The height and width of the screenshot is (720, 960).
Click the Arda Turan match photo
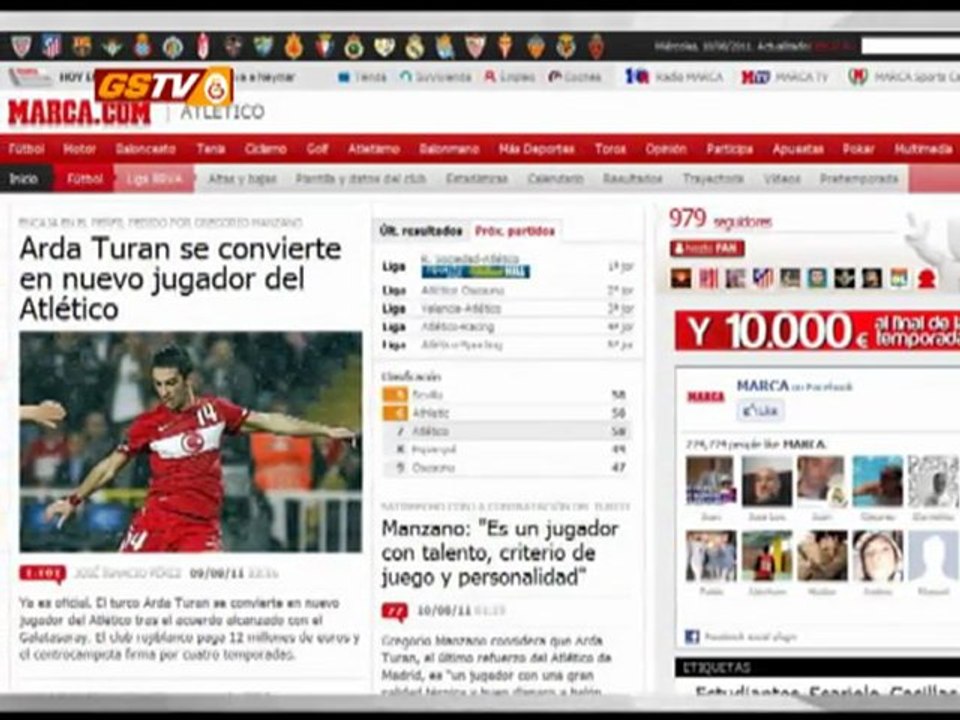coord(190,441)
